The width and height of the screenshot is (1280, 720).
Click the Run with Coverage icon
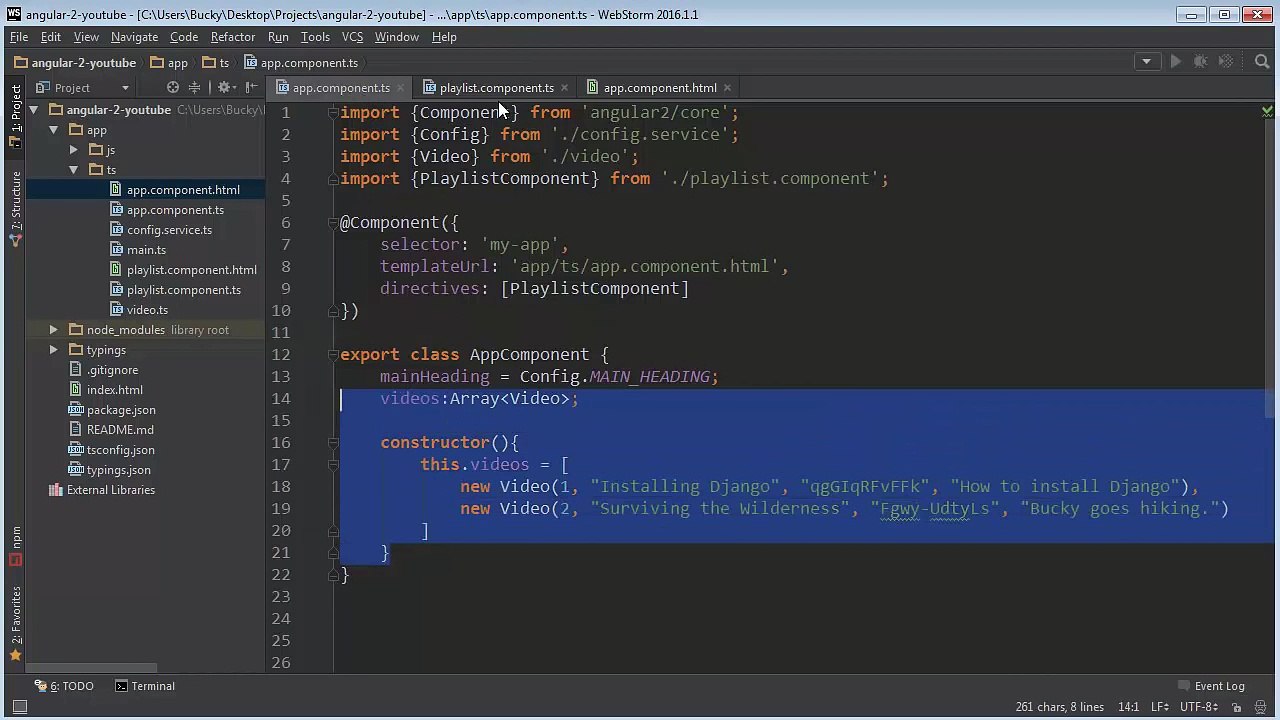tap(1226, 62)
